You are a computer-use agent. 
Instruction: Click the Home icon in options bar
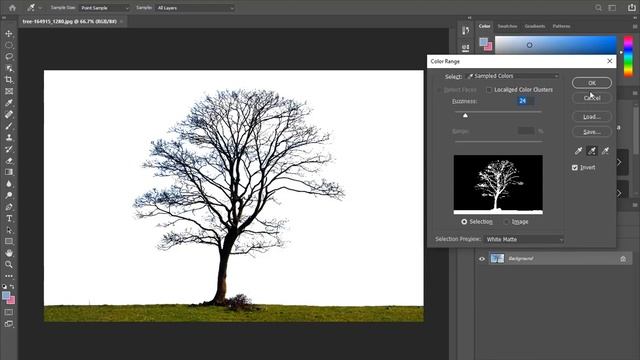(12, 8)
